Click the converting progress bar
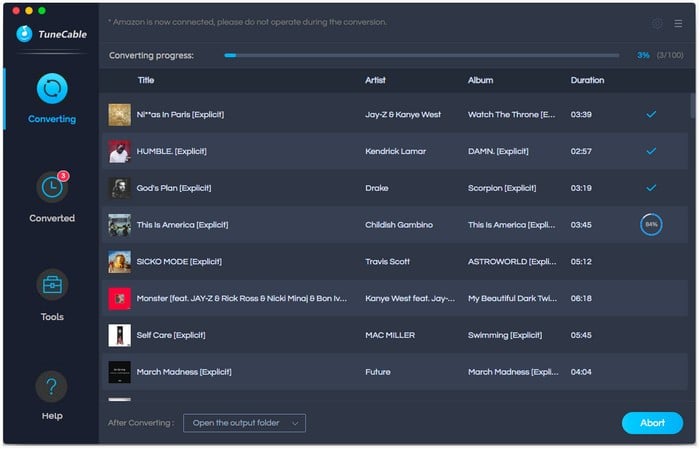Viewport: 700px width, 449px height. click(x=421, y=55)
